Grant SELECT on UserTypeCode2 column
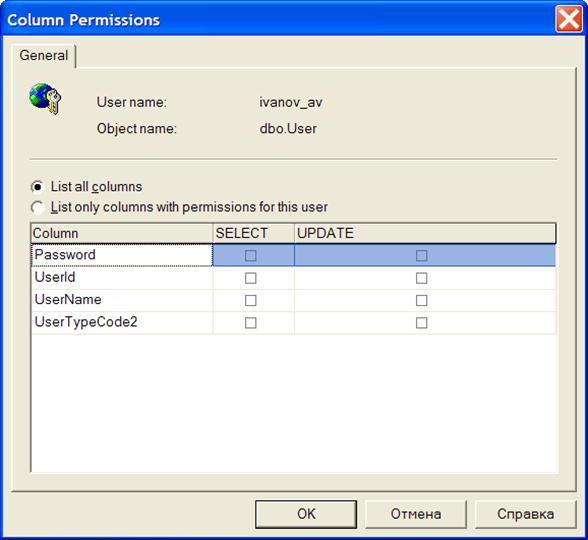Viewport: 588px width, 540px height. tap(250, 323)
